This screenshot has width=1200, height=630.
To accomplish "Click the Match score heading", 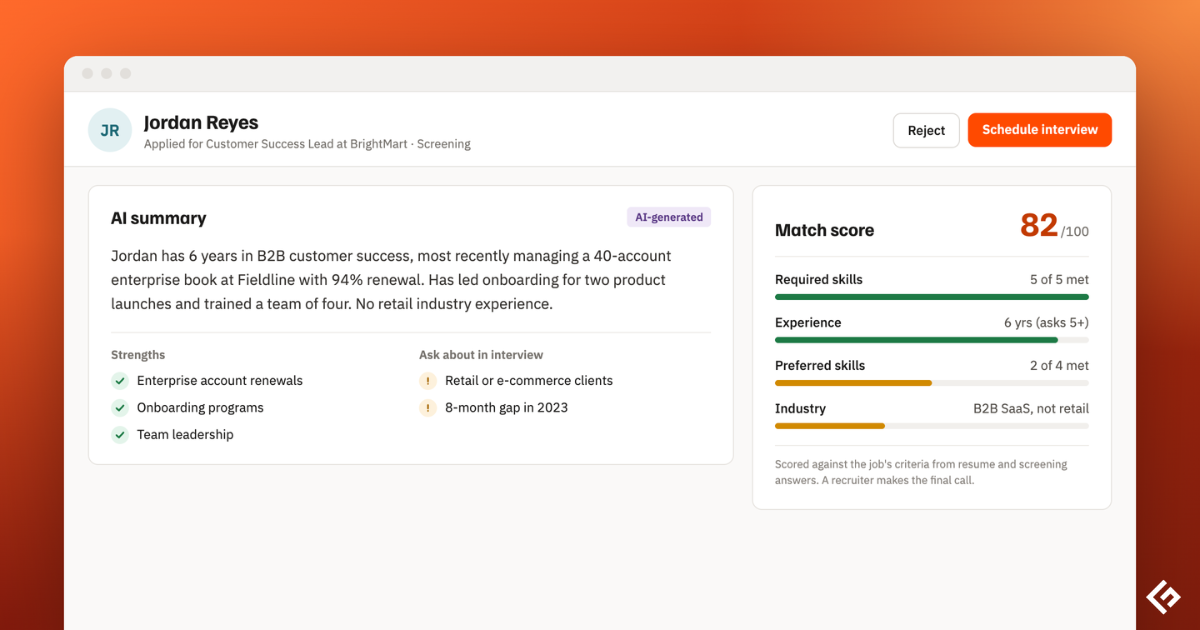I will tap(824, 230).
